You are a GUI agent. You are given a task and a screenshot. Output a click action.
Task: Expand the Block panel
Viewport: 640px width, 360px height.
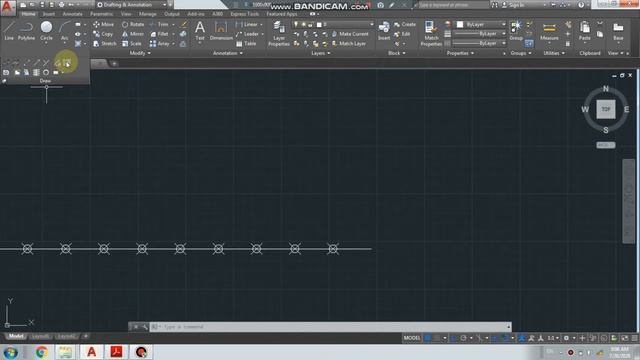point(396,53)
